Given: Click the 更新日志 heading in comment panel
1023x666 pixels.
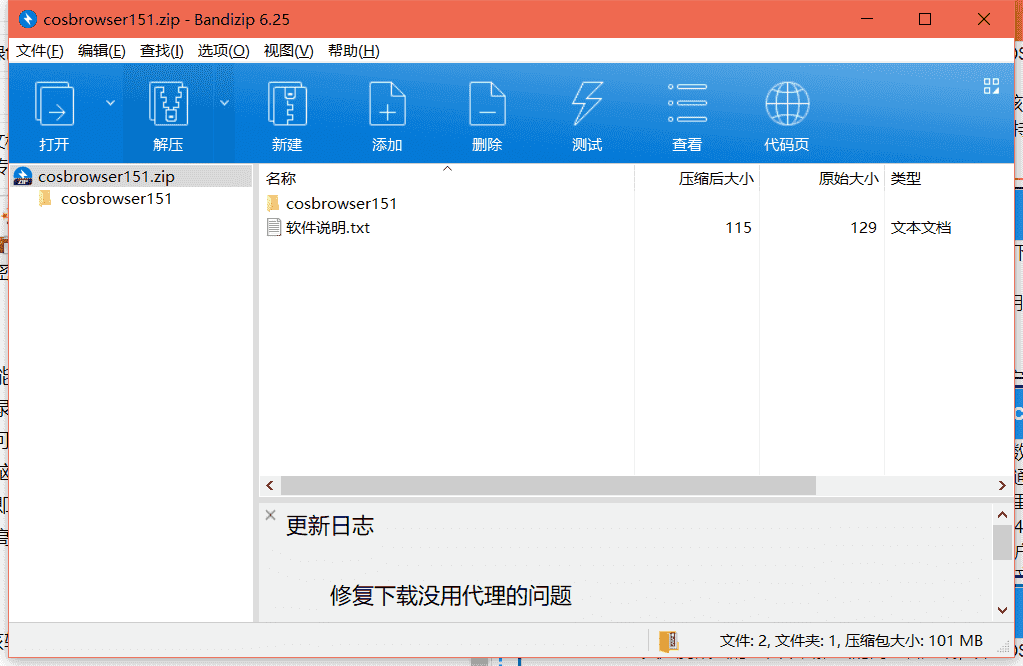Looking at the screenshot, I should pos(330,526).
